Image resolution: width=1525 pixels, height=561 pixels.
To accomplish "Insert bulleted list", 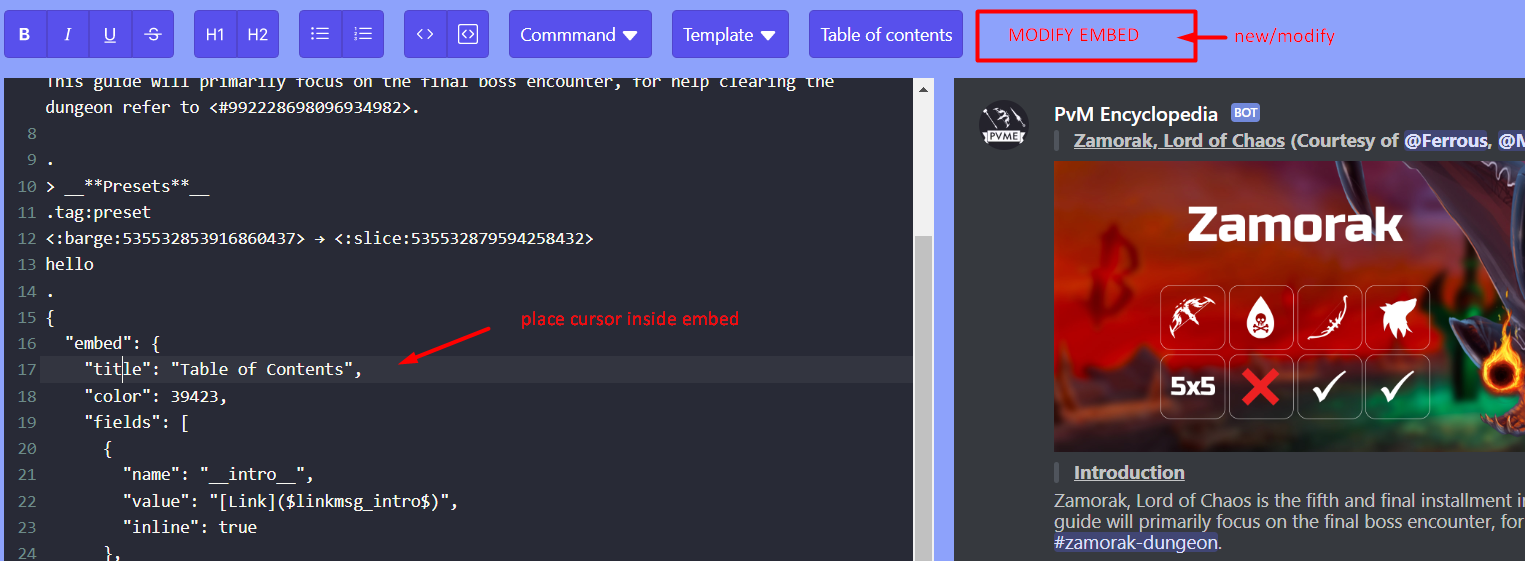I will click(x=320, y=34).
